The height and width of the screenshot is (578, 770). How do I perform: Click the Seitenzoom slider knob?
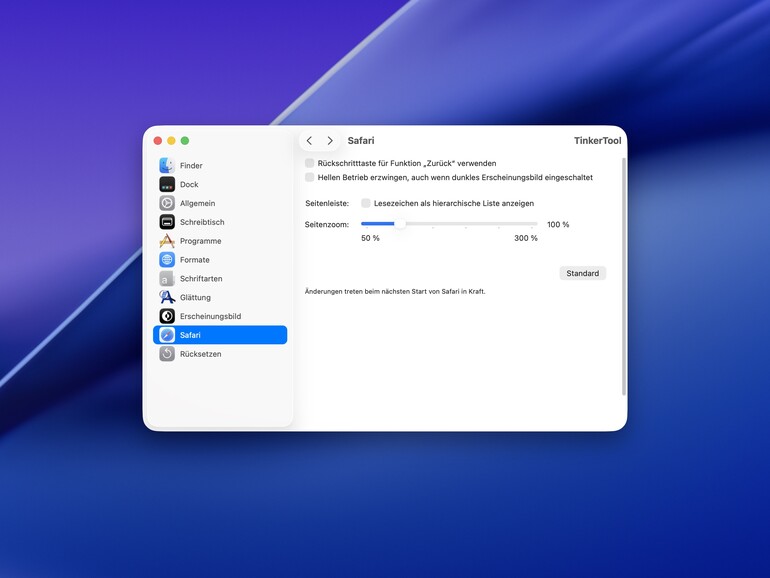(x=400, y=224)
